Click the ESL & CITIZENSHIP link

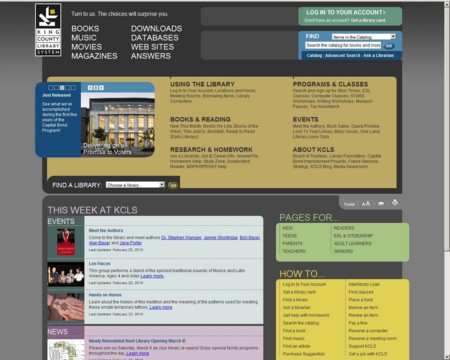(353, 236)
